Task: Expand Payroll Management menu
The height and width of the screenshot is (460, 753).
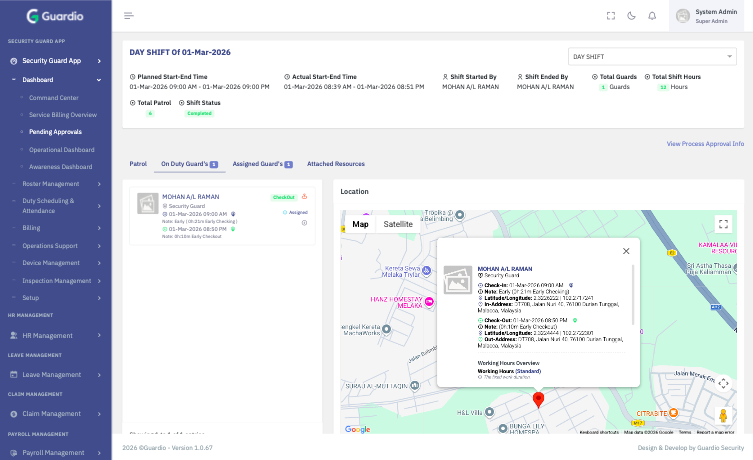Action: coord(56,453)
